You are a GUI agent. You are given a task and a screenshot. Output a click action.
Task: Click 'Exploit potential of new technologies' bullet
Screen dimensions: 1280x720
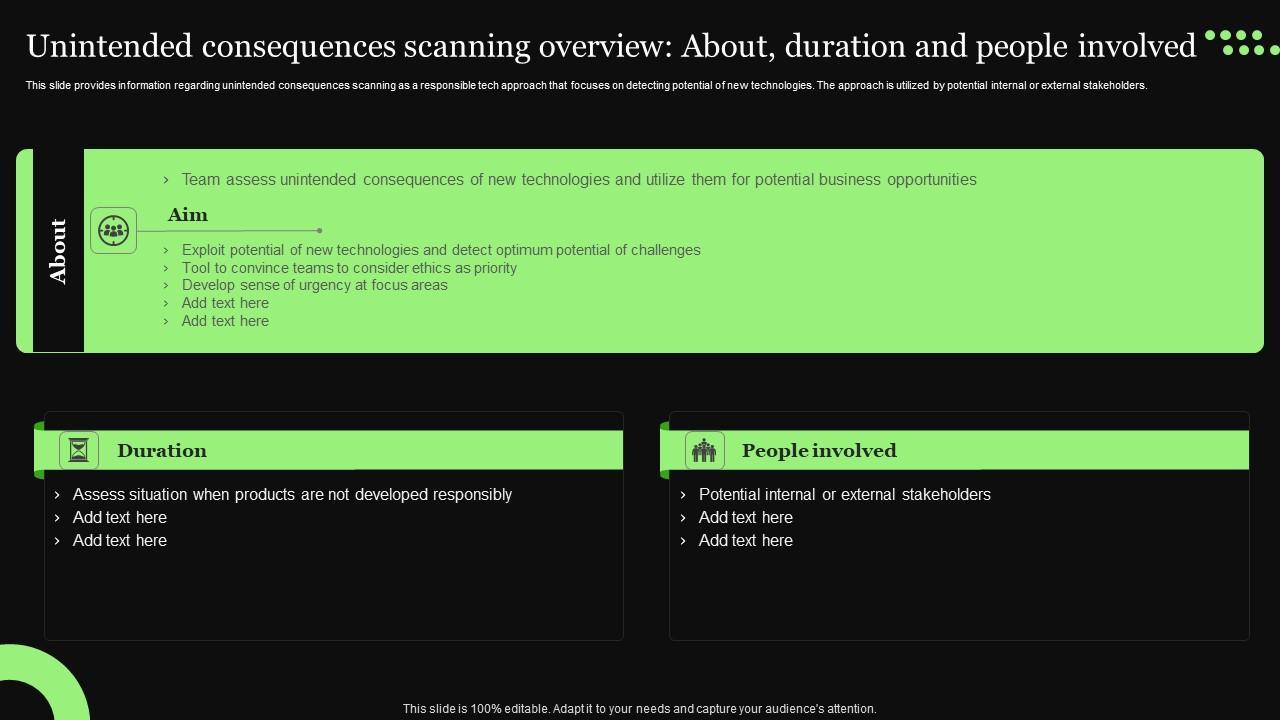440,250
